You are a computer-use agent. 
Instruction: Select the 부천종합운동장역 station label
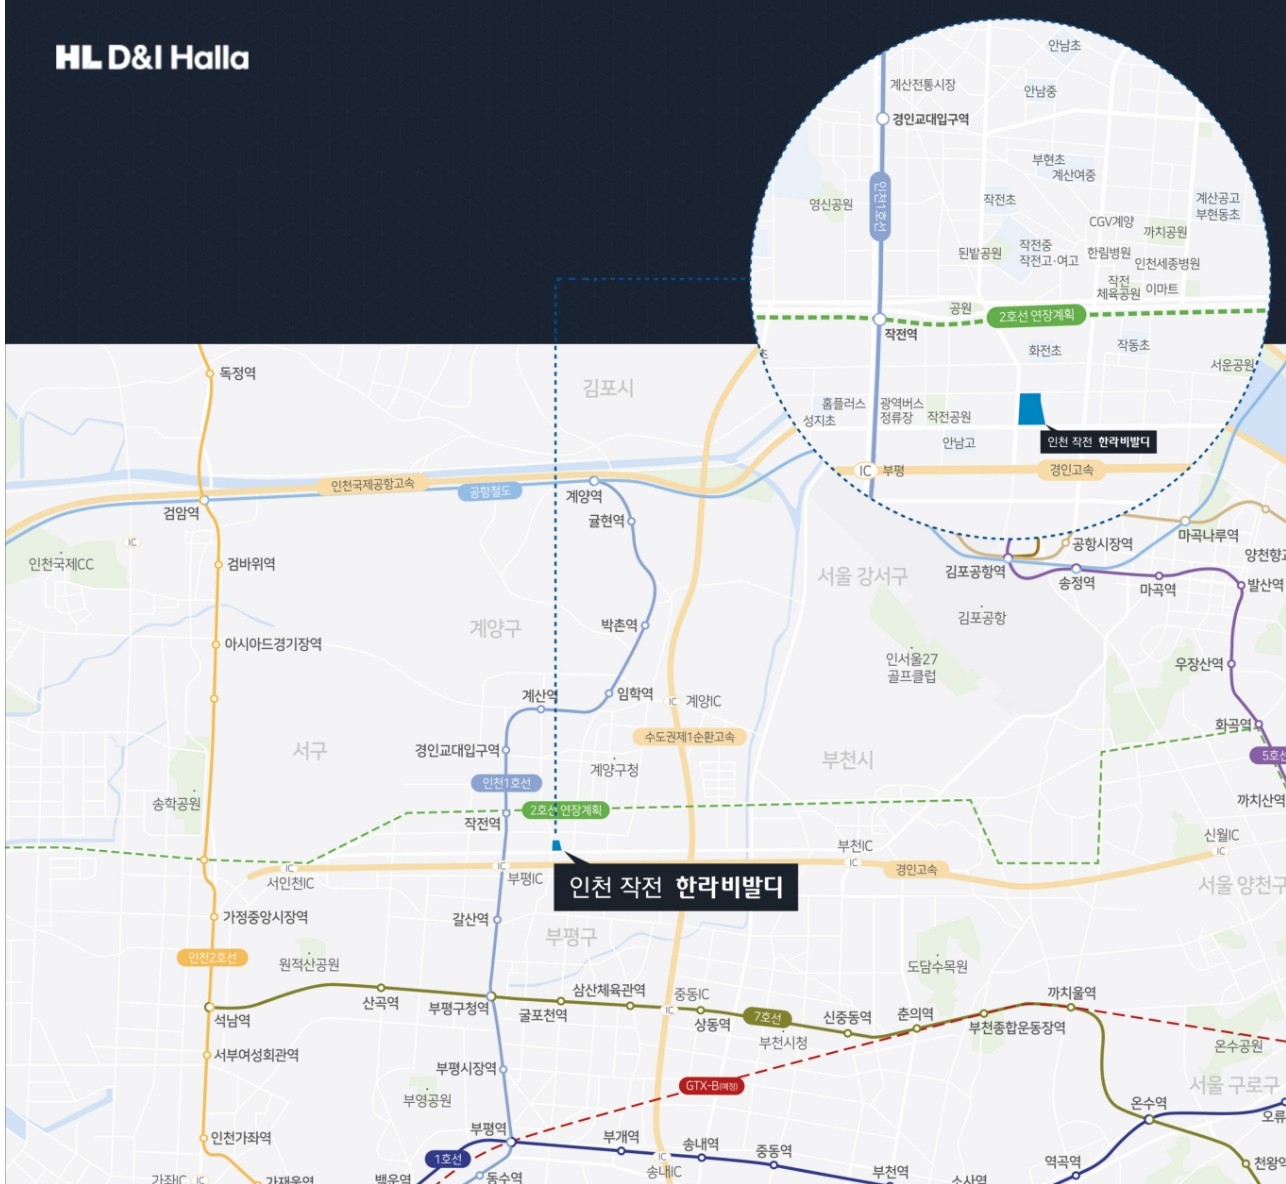click(x=1017, y=1027)
